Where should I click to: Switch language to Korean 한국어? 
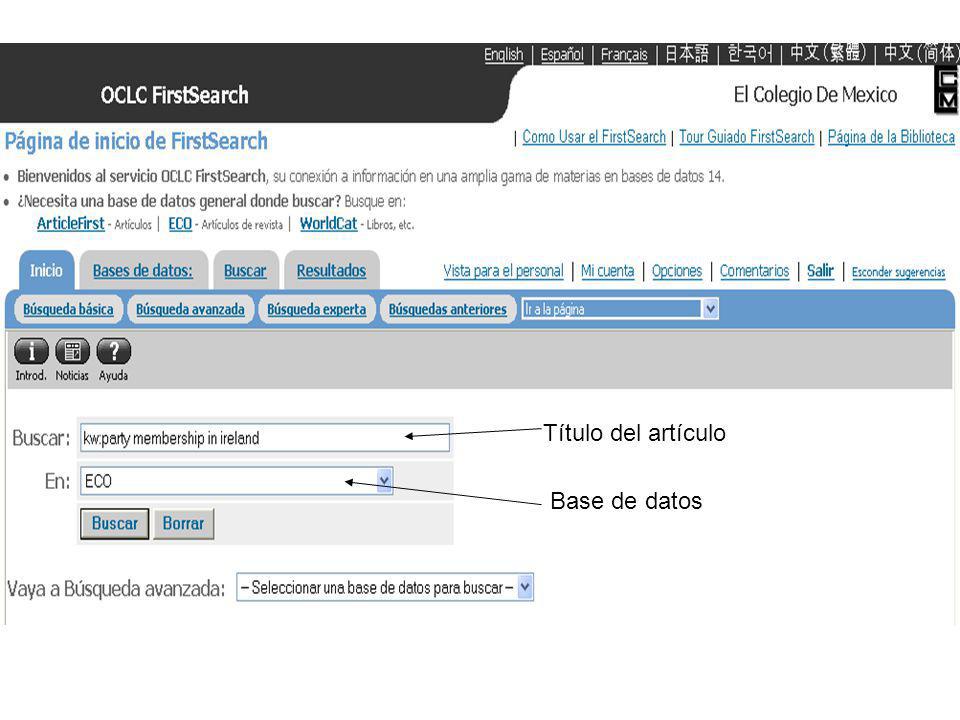click(750, 54)
